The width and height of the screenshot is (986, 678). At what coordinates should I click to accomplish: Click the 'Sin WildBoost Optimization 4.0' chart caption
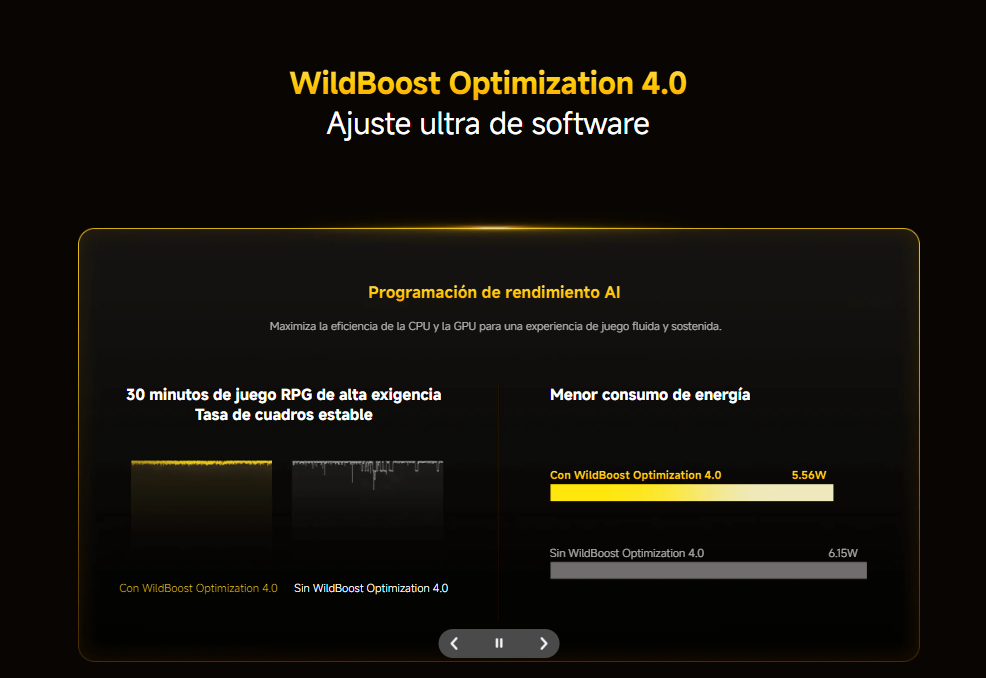371,588
